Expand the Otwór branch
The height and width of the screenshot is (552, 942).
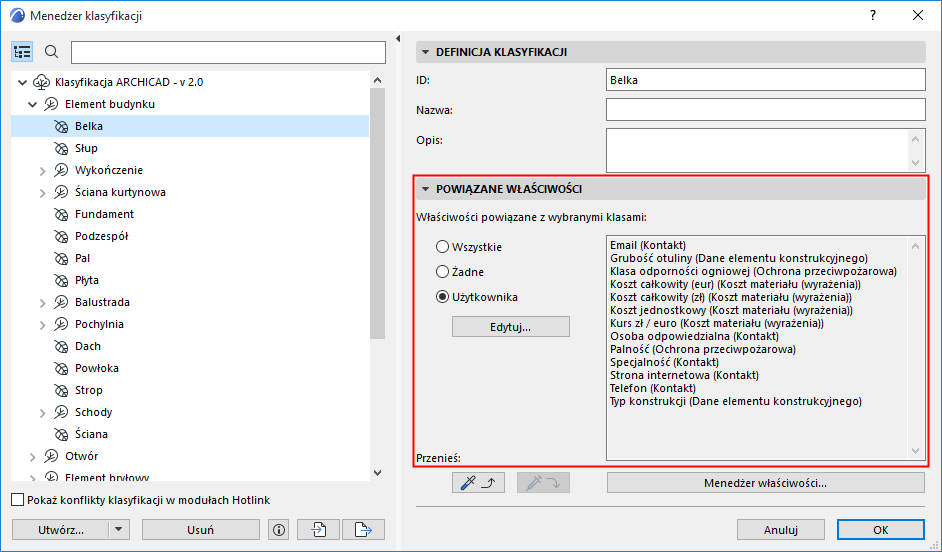coord(33,457)
